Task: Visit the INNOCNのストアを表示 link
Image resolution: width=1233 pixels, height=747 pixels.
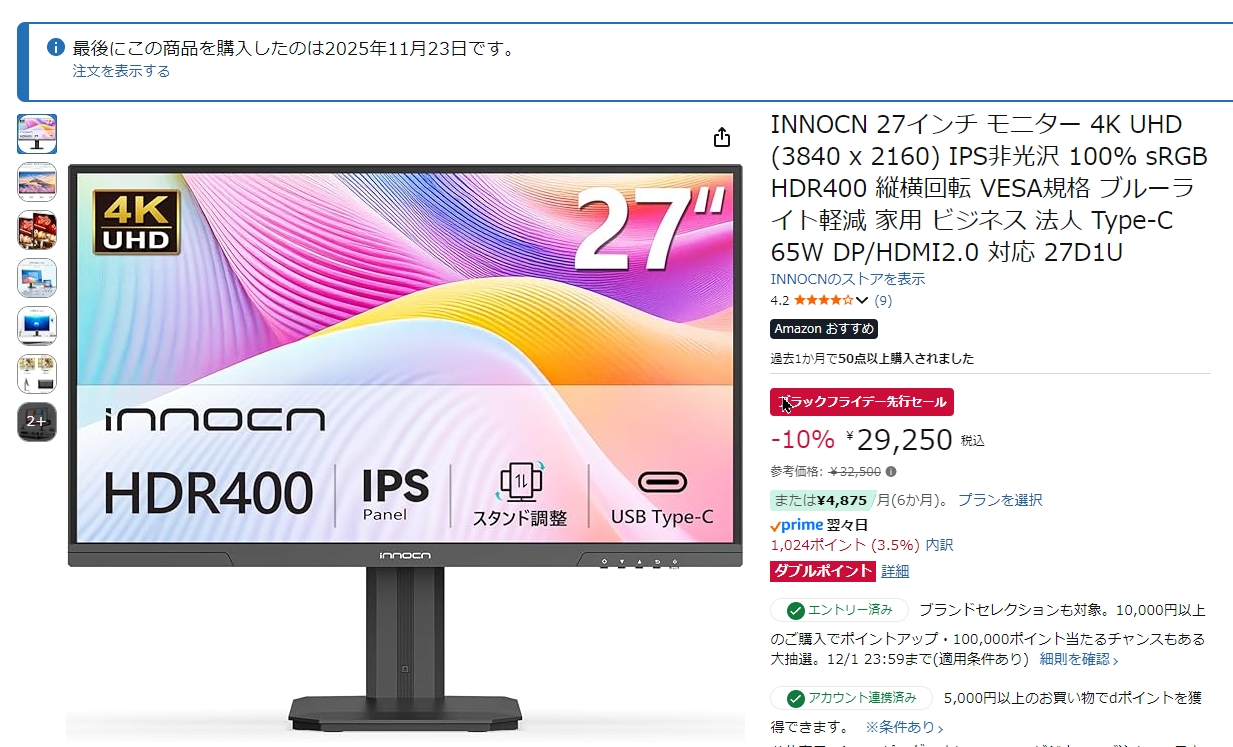Action: (x=847, y=279)
